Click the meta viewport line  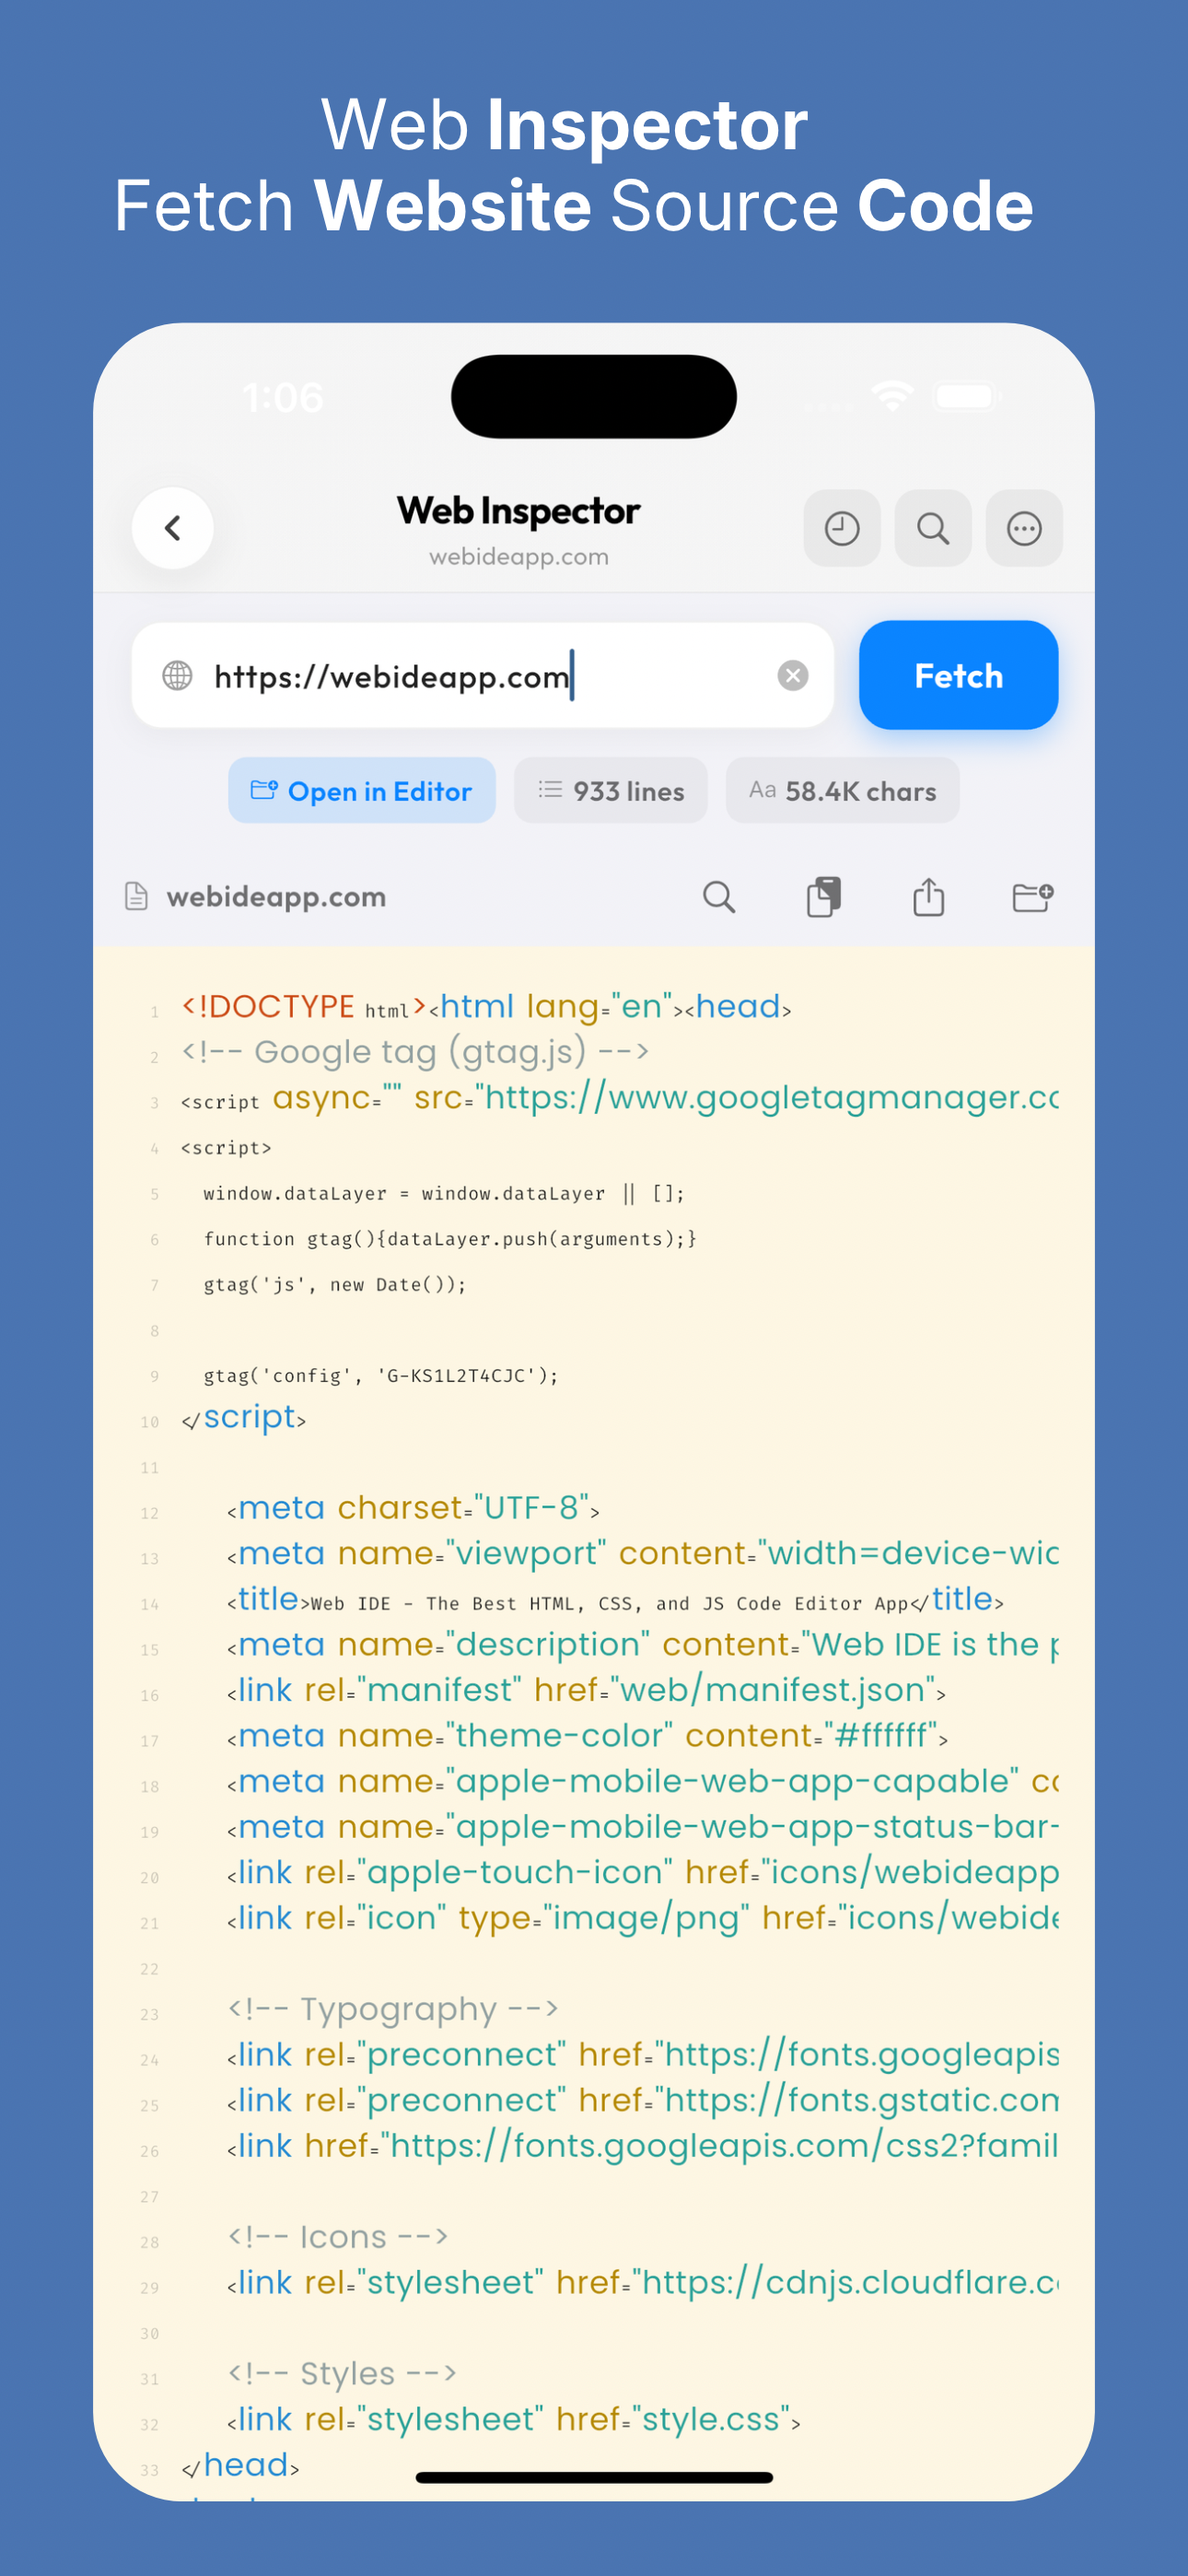coord(643,1554)
